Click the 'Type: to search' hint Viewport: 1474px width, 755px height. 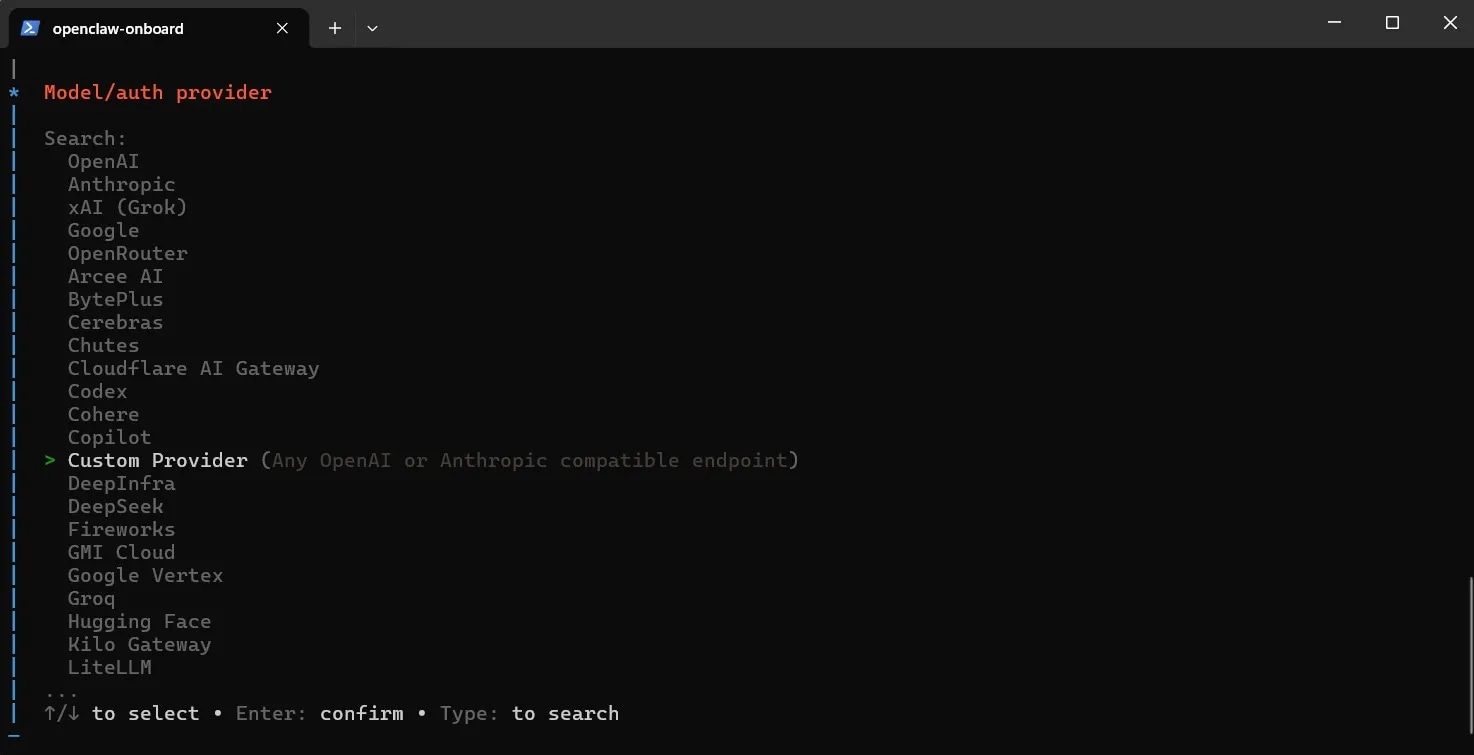tap(529, 713)
